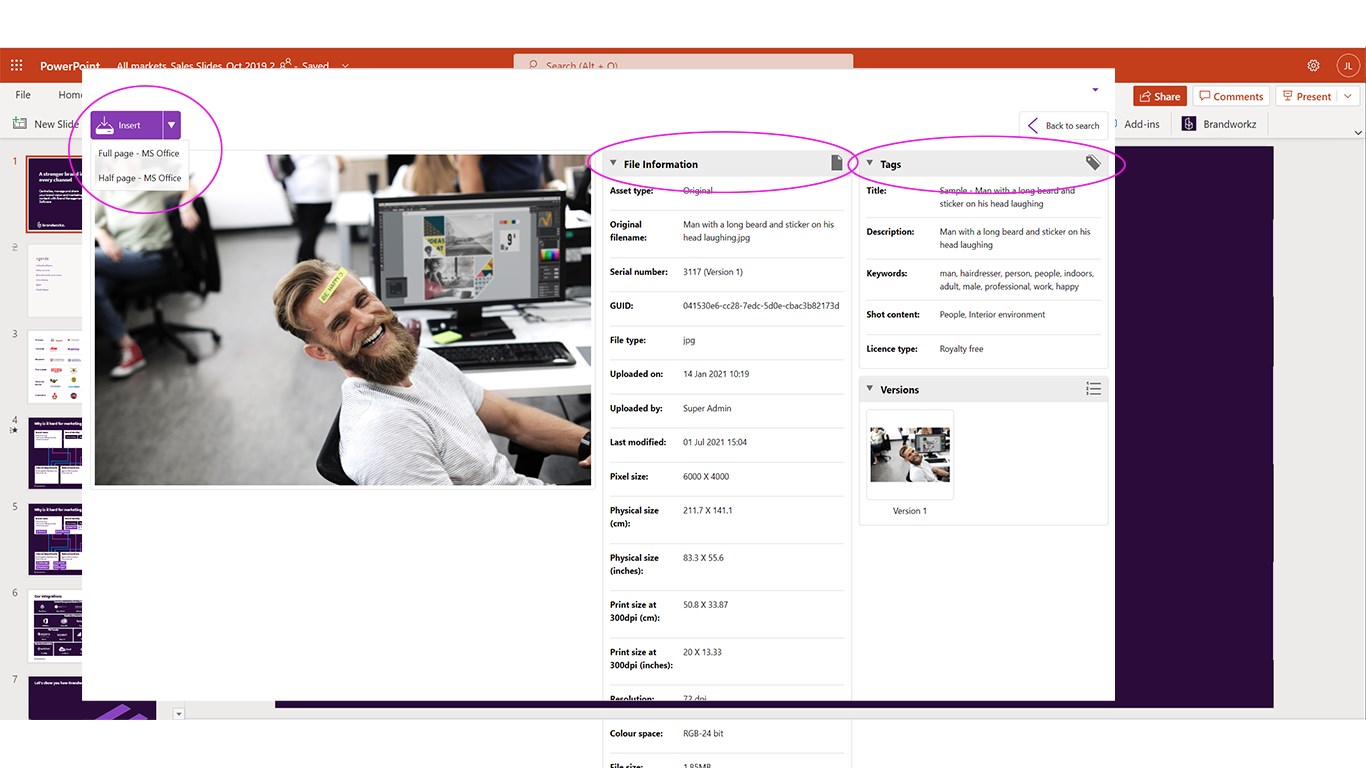Select slide 3 thumbnail
Image resolution: width=1366 pixels, height=768 pixels.
[x=55, y=367]
